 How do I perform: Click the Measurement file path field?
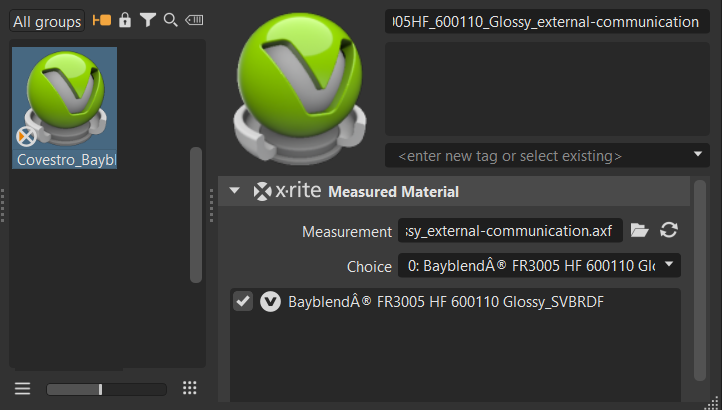(x=510, y=230)
